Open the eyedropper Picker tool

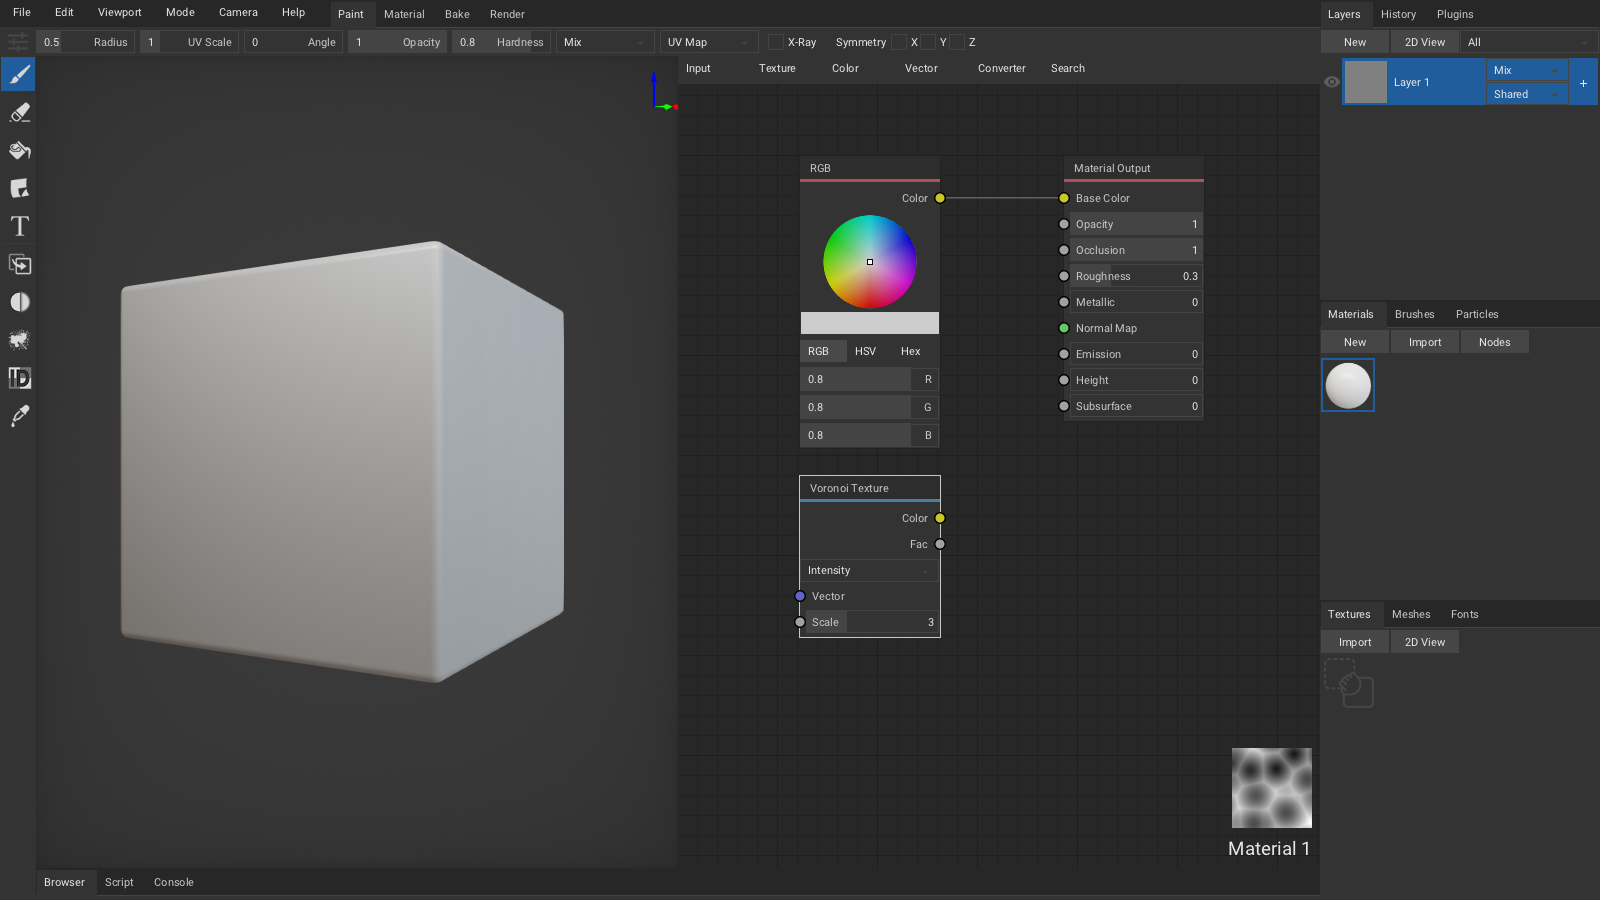coord(18,415)
